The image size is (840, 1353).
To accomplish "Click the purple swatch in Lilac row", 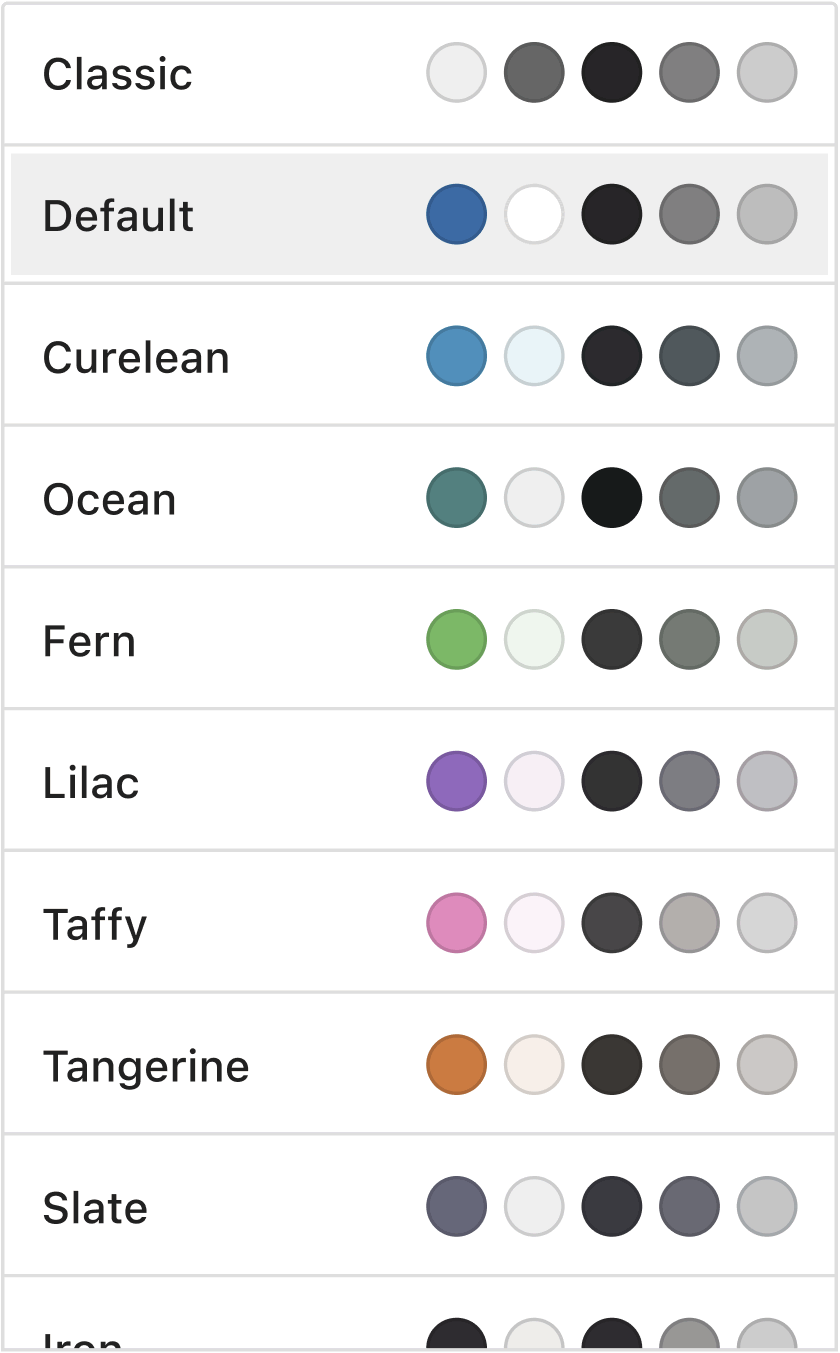I will pyautogui.click(x=456, y=782).
